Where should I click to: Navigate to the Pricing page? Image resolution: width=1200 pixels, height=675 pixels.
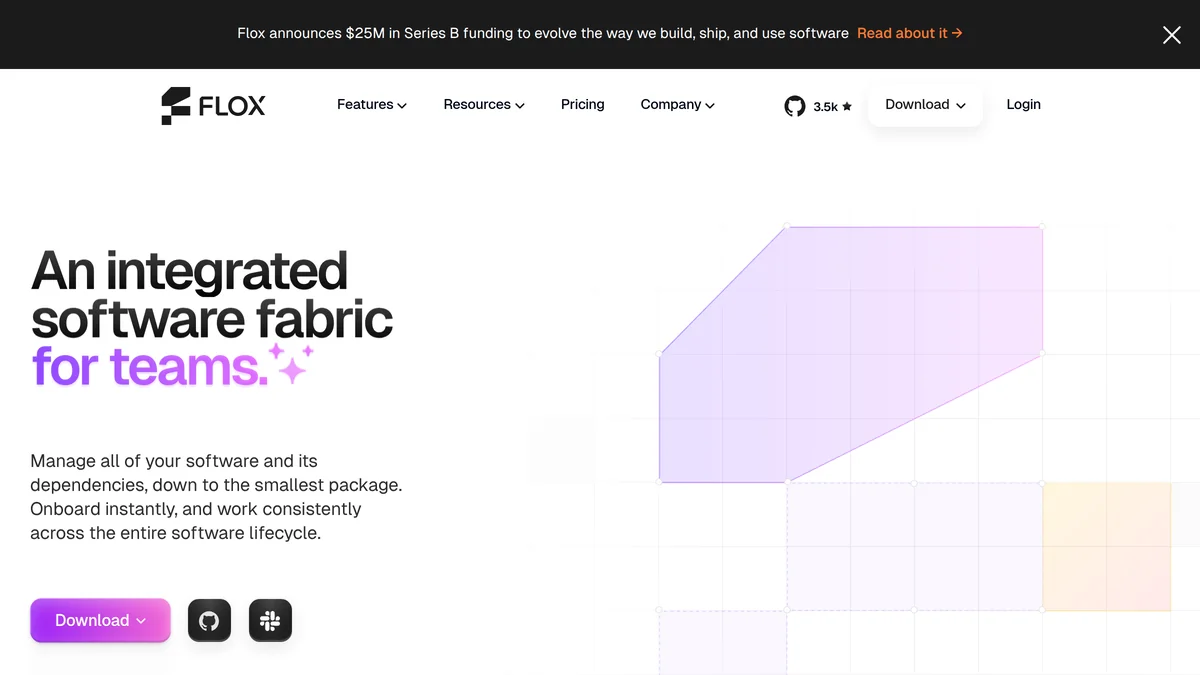(x=582, y=104)
